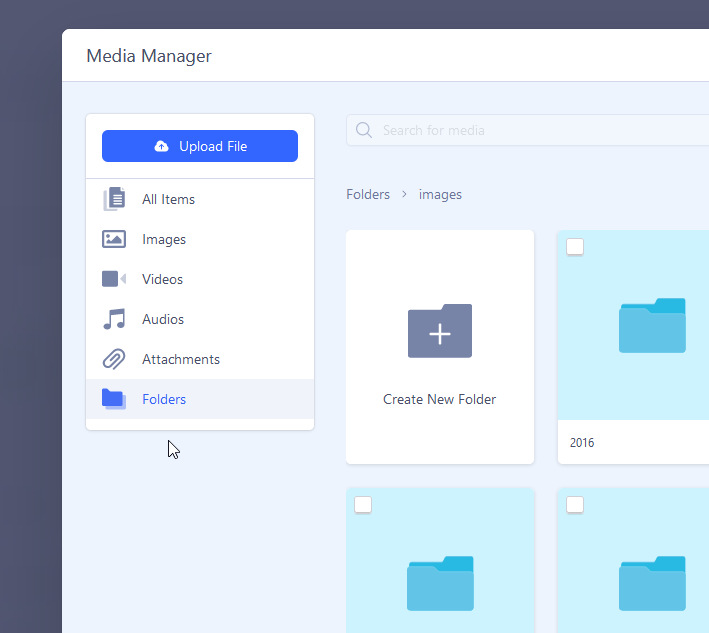Viewport: 709px width, 633px height.
Task: Click the Images picture icon in sidebar
Action: [114, 239]
